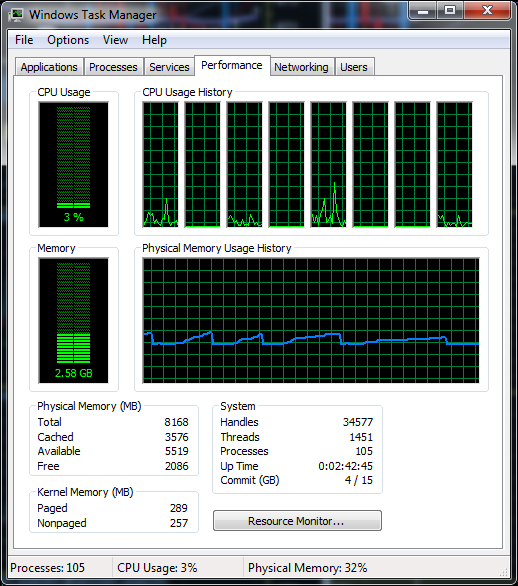Click the Up Time value 0:02:42:45
The height and width of the screenshot is (586, 518).
pos(345,466)
